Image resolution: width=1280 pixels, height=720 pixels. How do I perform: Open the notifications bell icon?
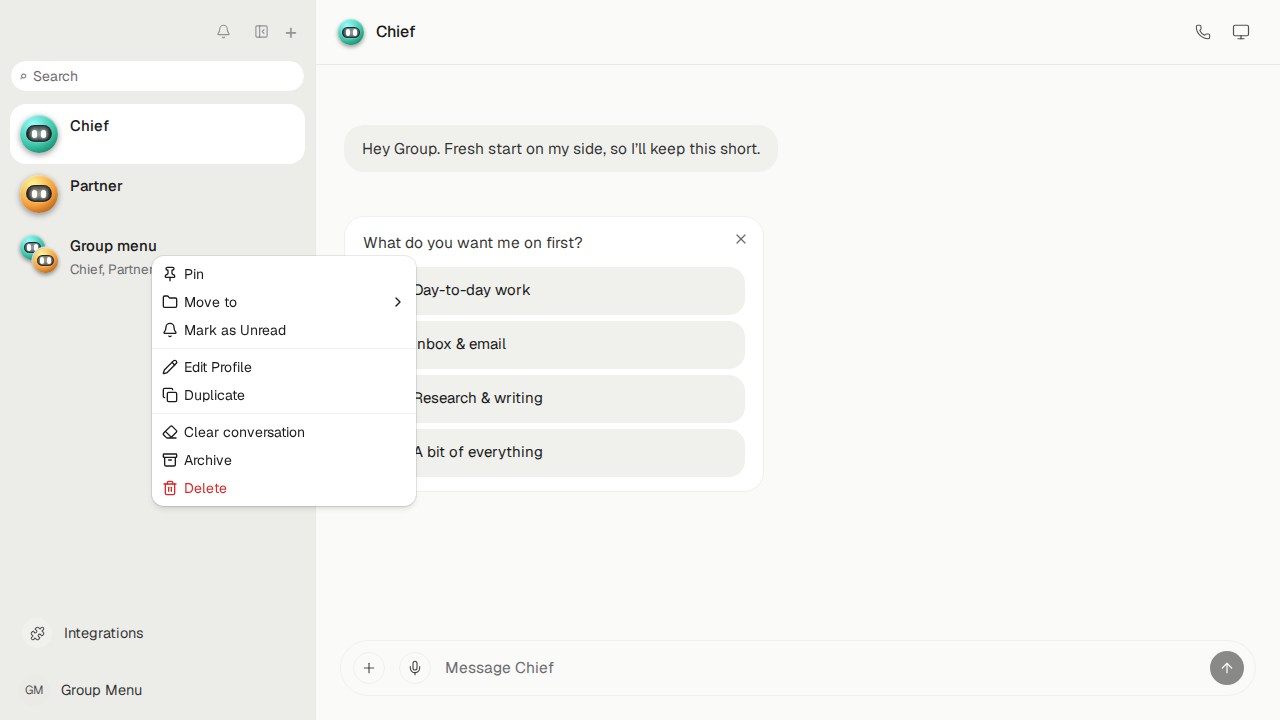223,32
